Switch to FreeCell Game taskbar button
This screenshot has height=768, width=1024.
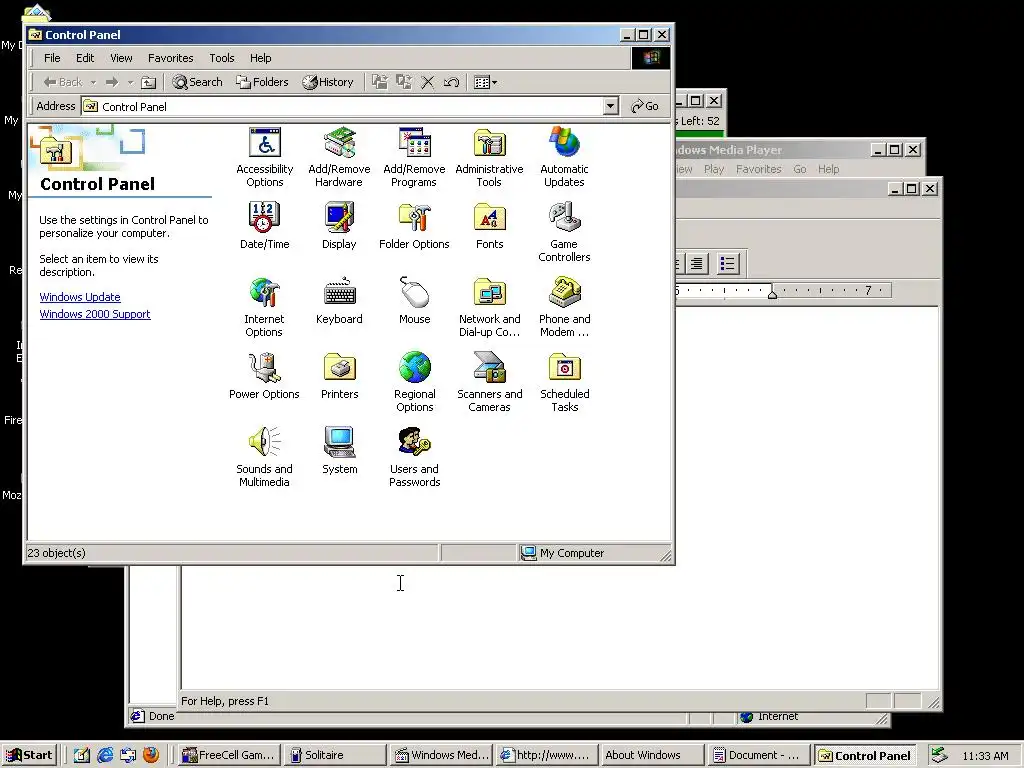[230, 755]
